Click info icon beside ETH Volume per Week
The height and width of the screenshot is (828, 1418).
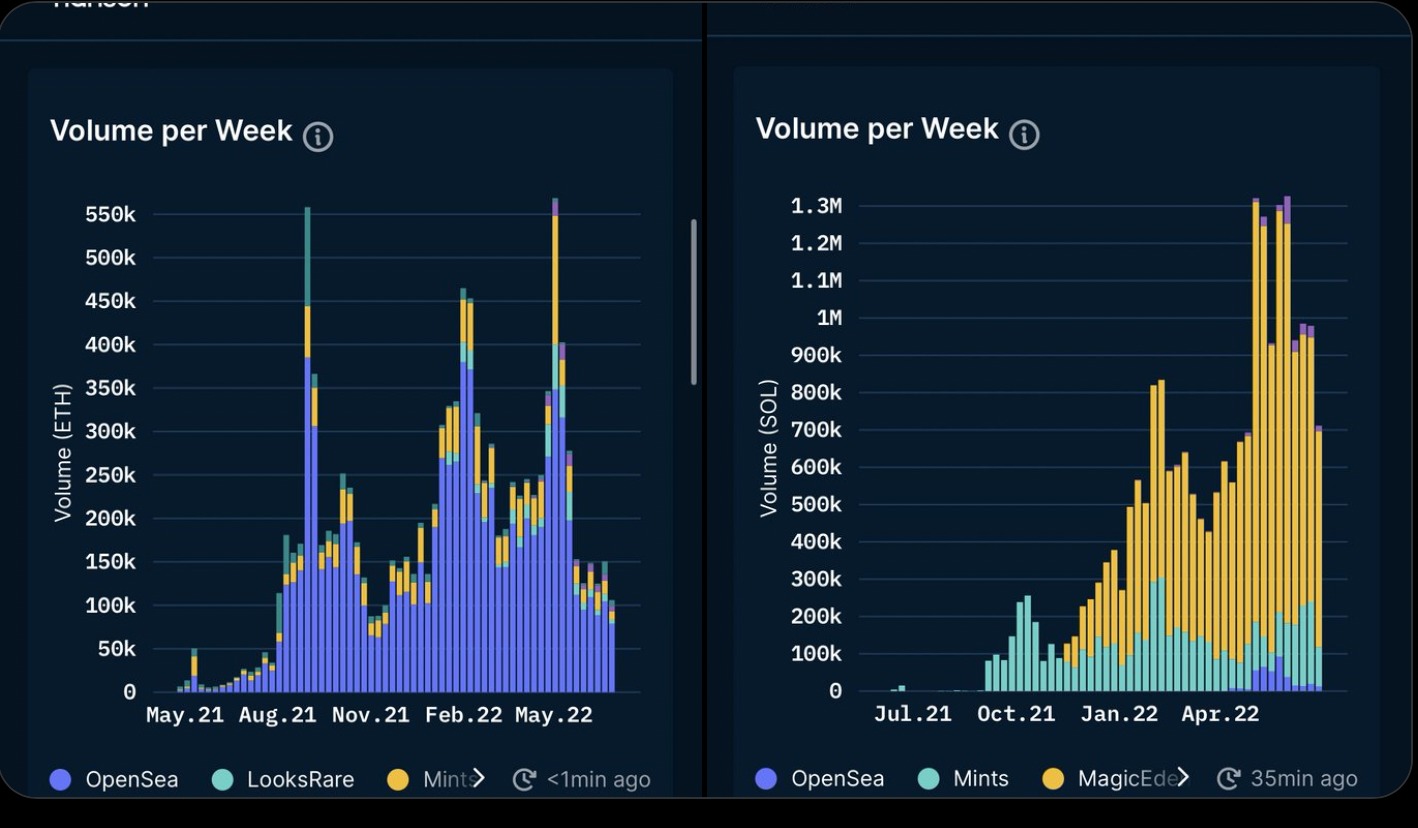click(x=318, y=137)
